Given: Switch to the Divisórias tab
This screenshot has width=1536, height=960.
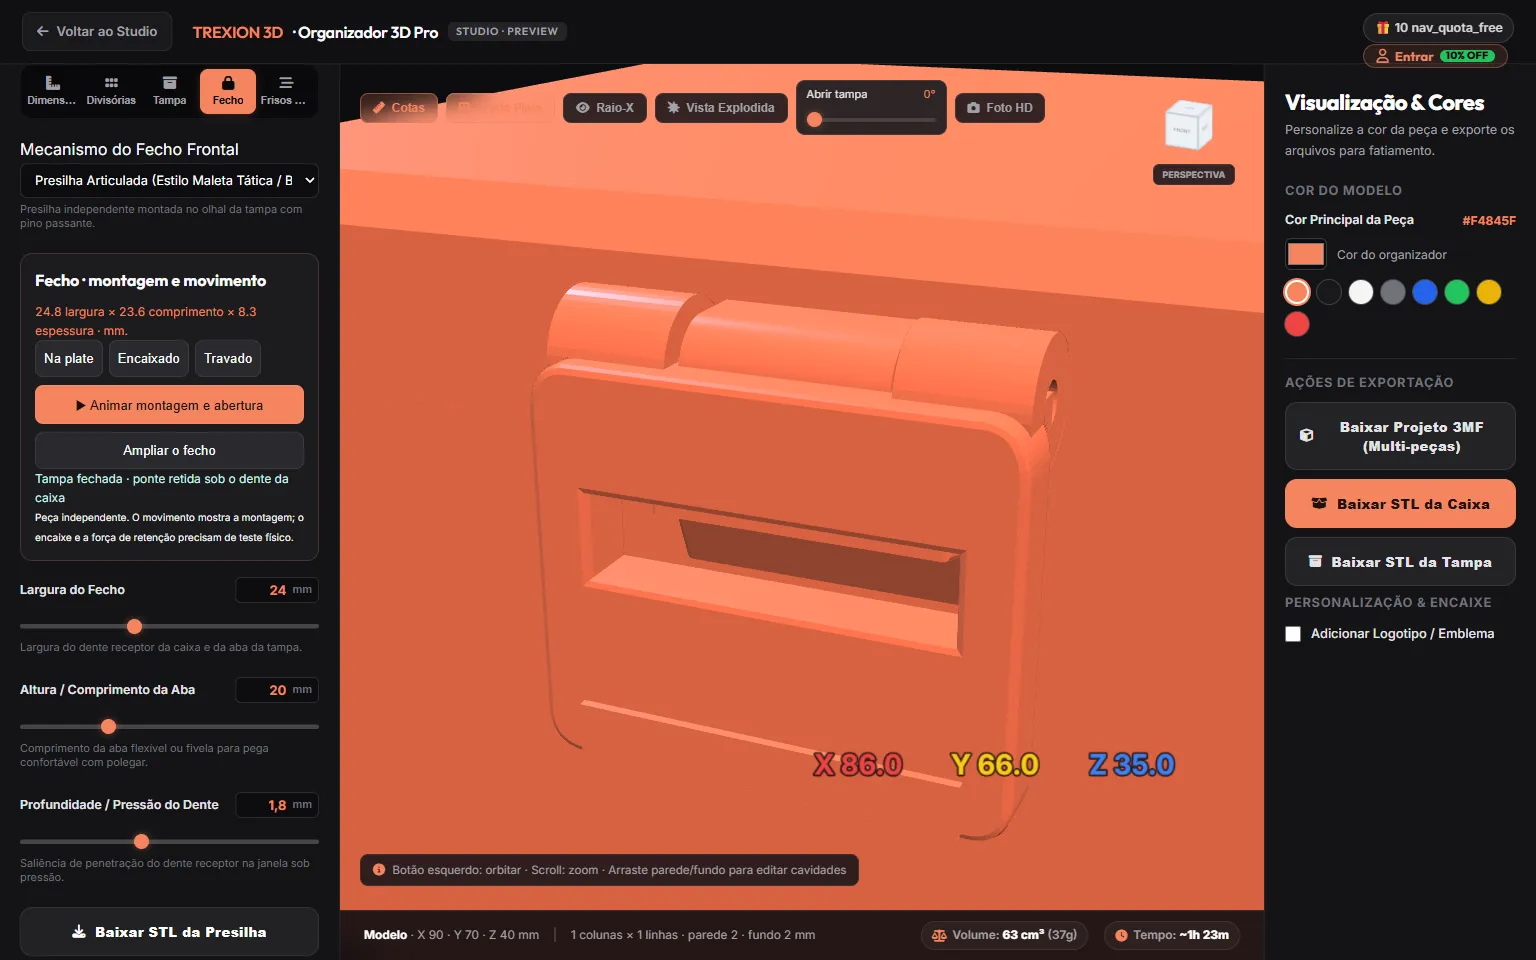Looking at the screenshot, I should click(x=111, y=90).
